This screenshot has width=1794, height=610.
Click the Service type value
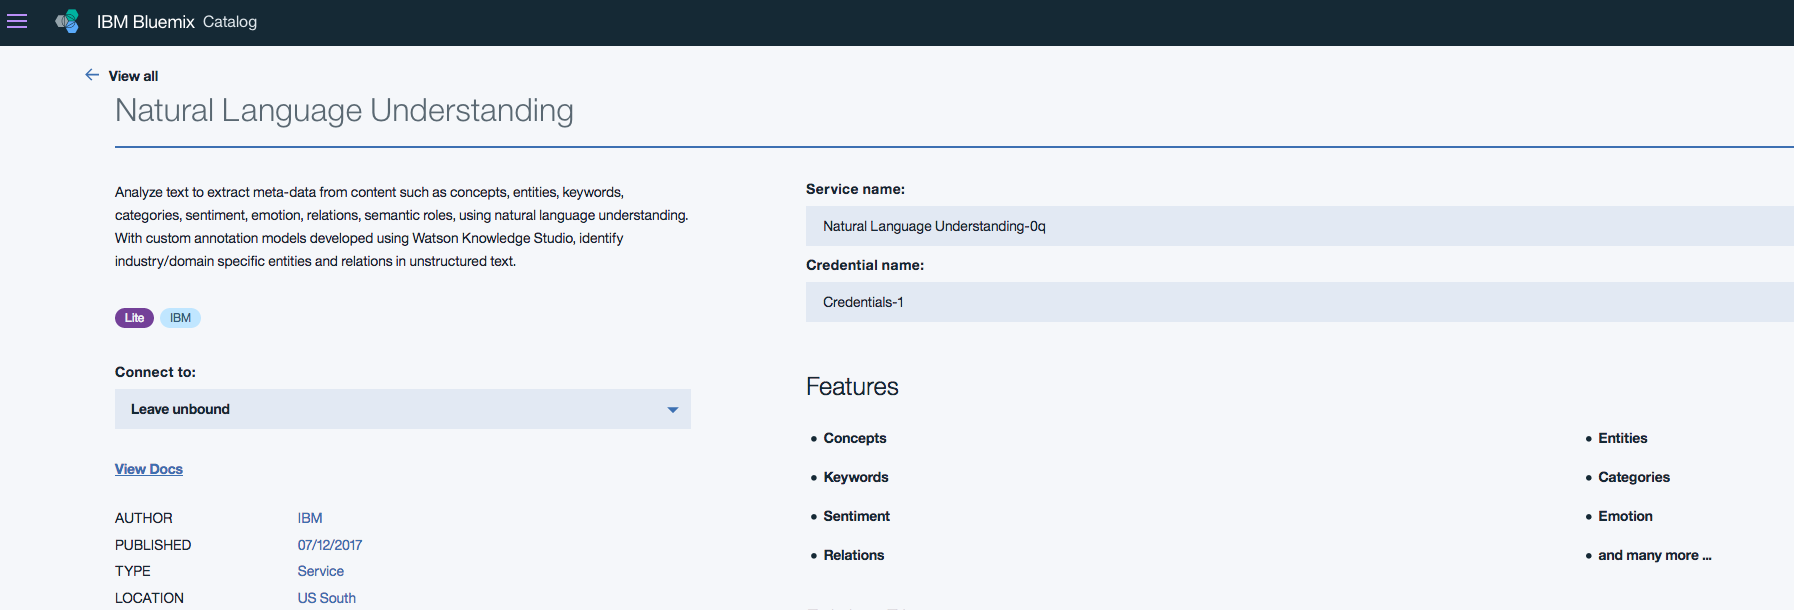(321, 571)
